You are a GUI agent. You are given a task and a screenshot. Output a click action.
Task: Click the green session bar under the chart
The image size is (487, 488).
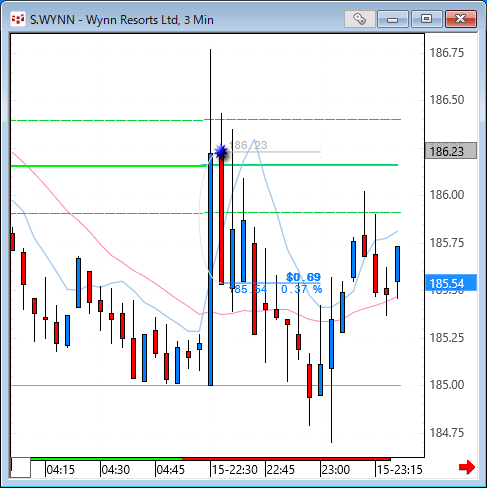coord(106,459)
